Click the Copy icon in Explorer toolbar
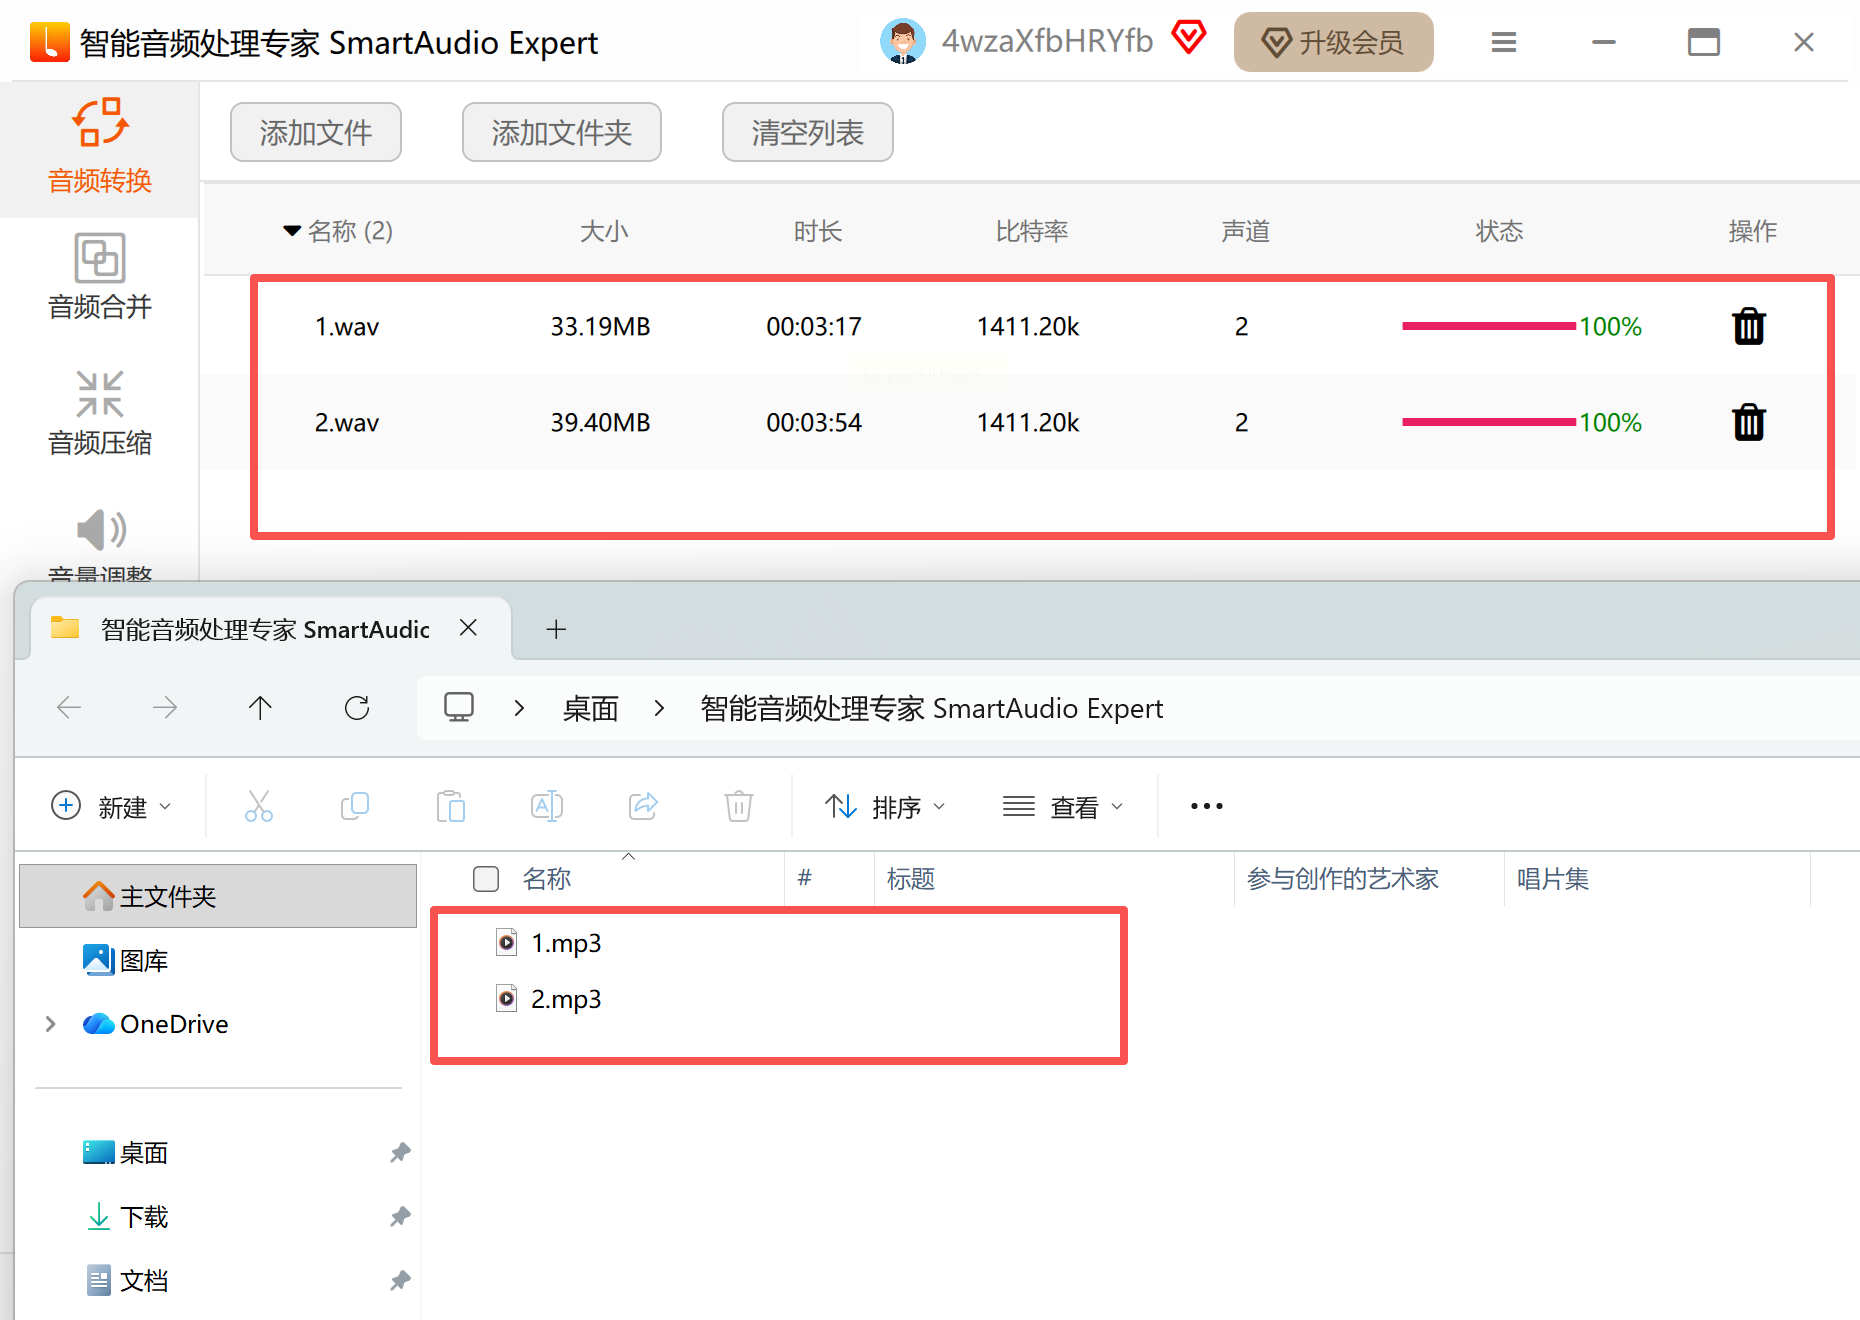 pyautogui.click(x=355, y=806)
